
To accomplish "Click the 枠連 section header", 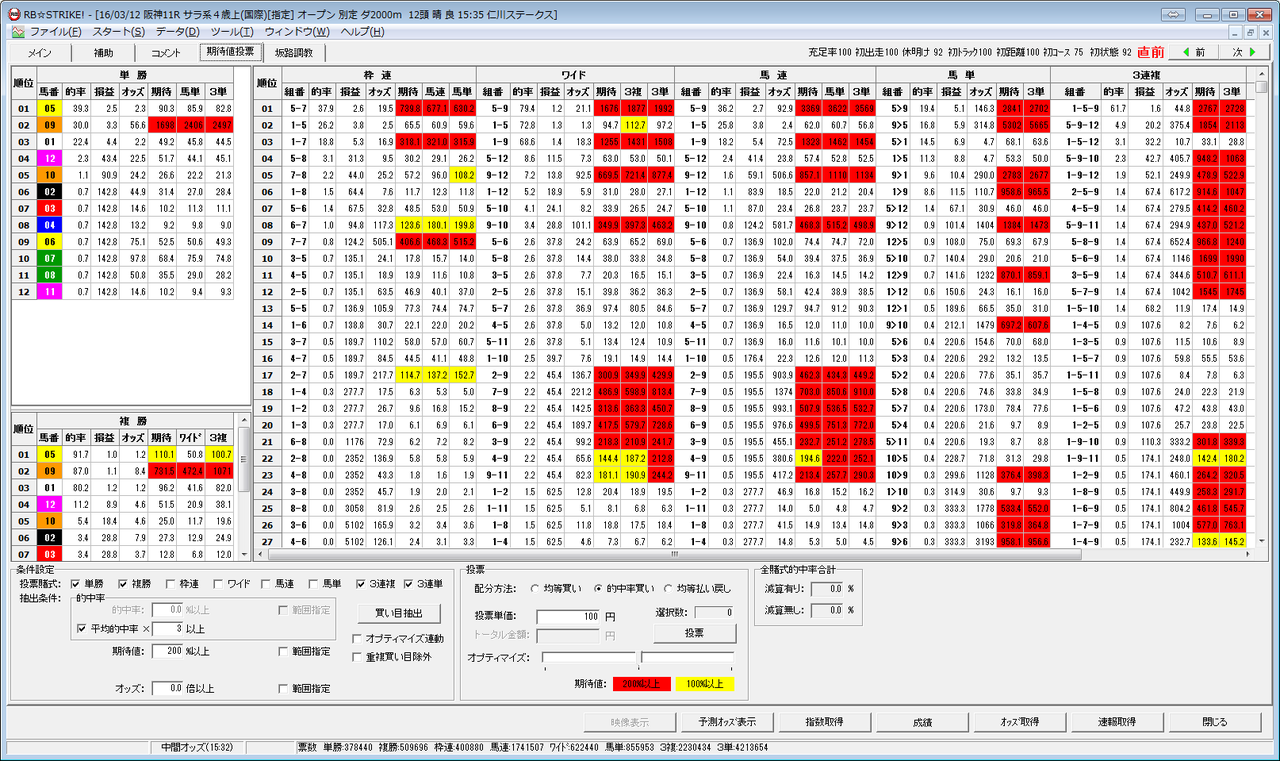I will (x=378, y=74).
